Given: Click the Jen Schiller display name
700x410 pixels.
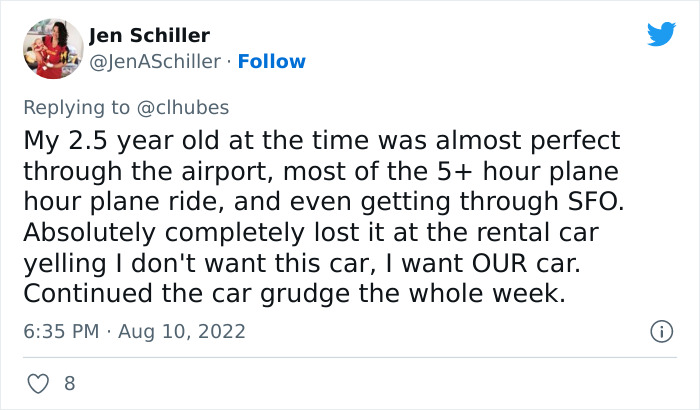Looking at the screenshot, I should 149,36.
